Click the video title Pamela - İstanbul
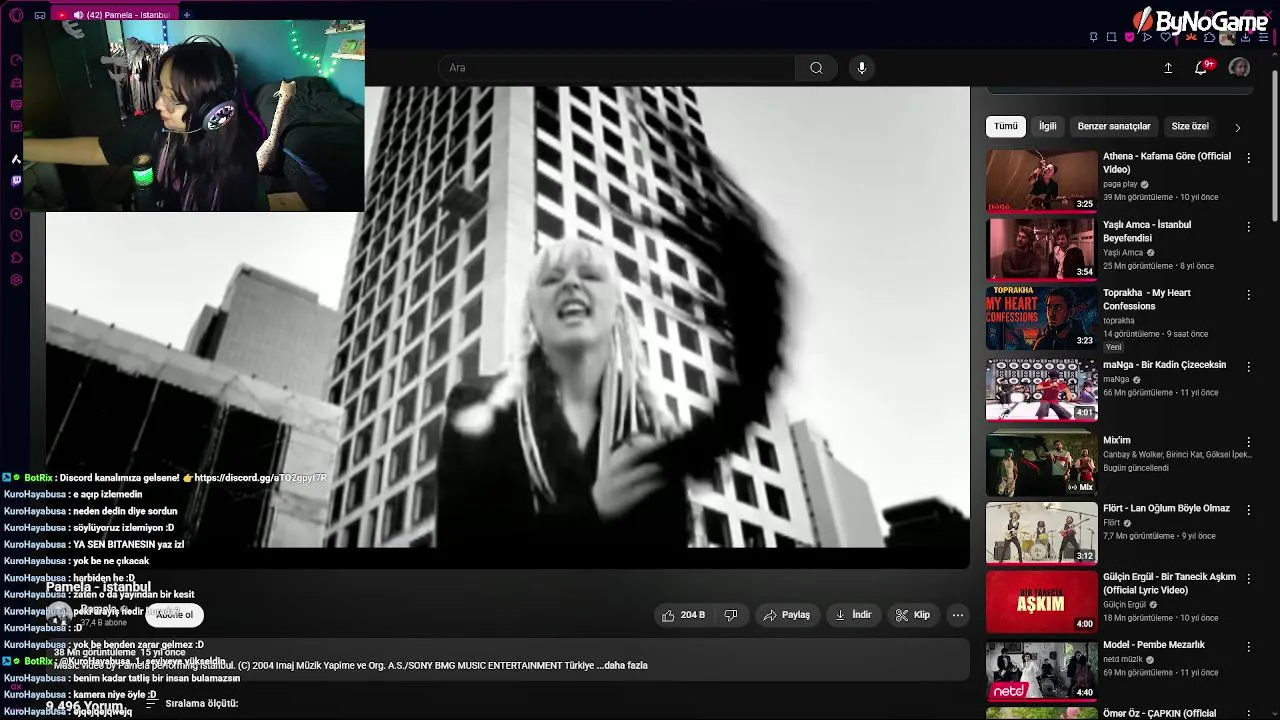1280x720 pixels. pyautogui.click(x=99, y=587)
